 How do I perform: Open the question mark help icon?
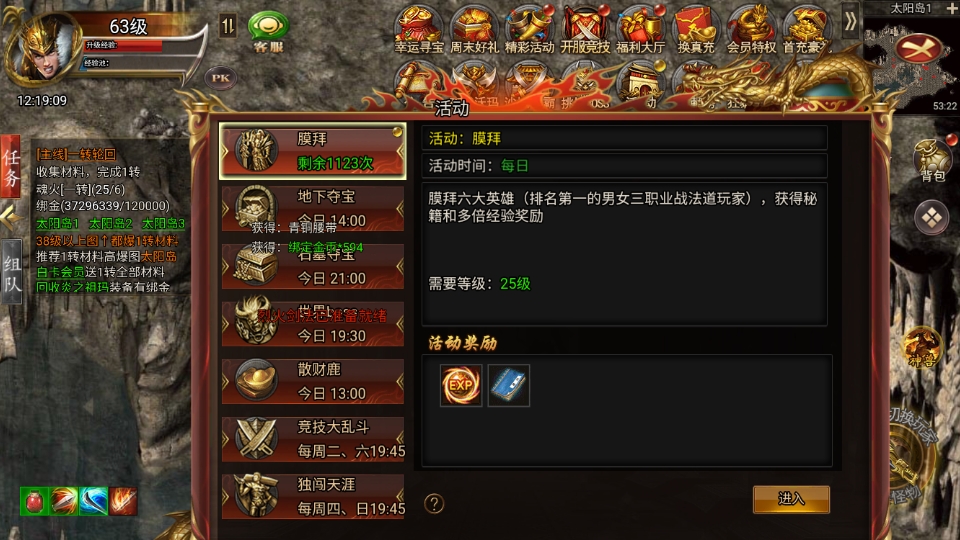pyautogui.click(x=434, y=504)
